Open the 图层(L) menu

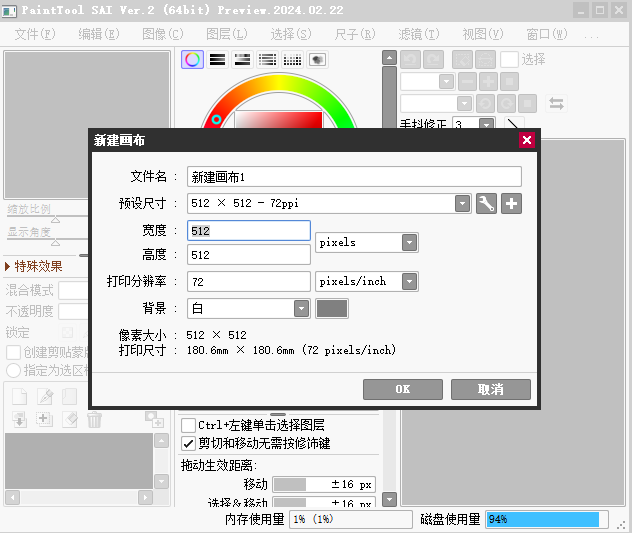click(227, 34)
